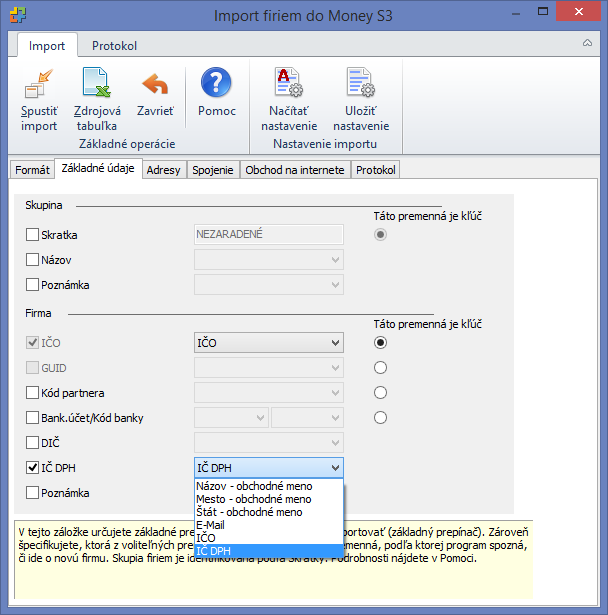This screenshot has height=615, width=608.
Task: Open the Názov dropdown in Skupina
Action: coord(269,260)
